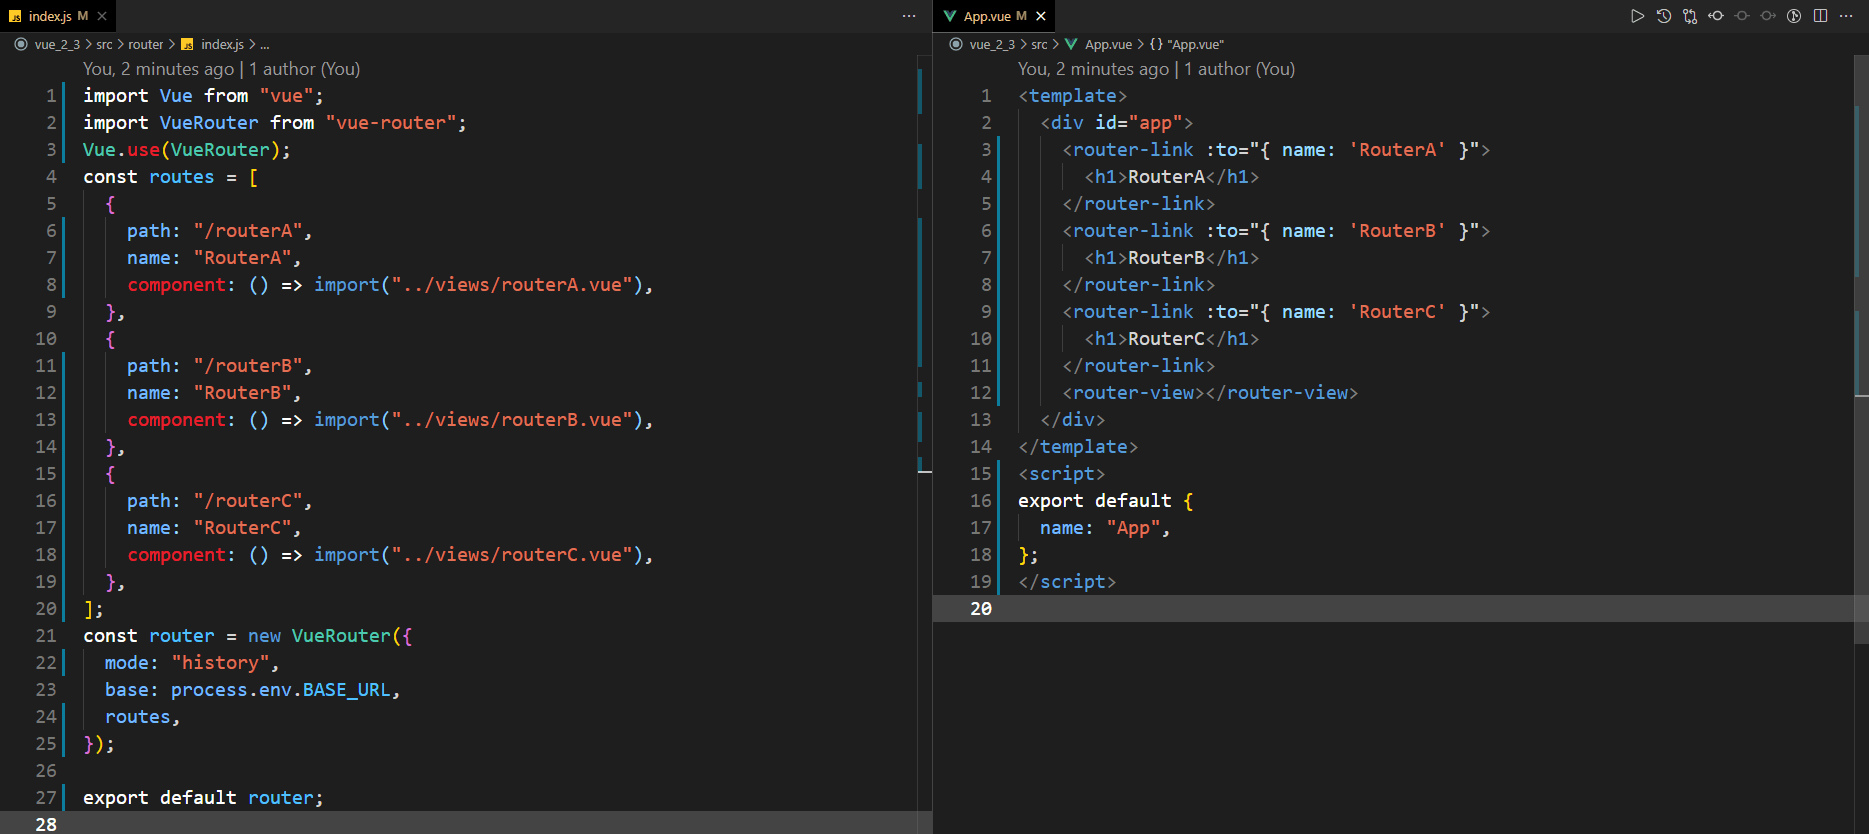This screenshot has width=1869, height=834.
Task: Click the opening template tag in App.vue
Action: point(1072,96)
